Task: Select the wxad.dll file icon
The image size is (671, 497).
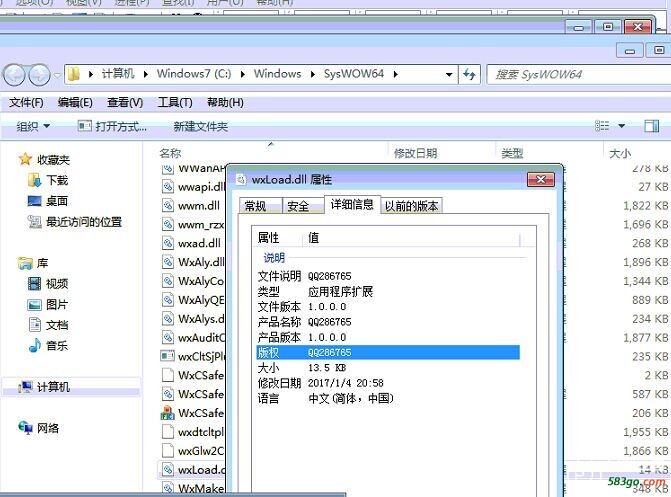Action: 168,243
